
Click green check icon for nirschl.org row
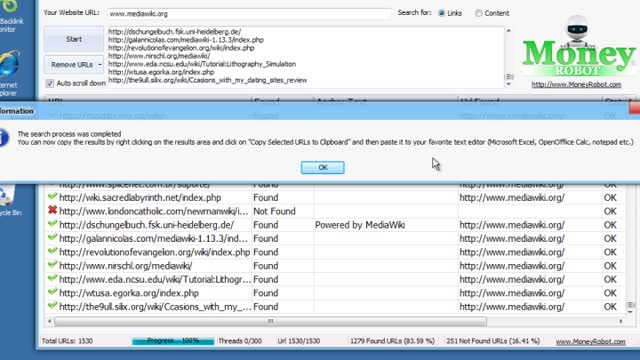coord(52,265)
